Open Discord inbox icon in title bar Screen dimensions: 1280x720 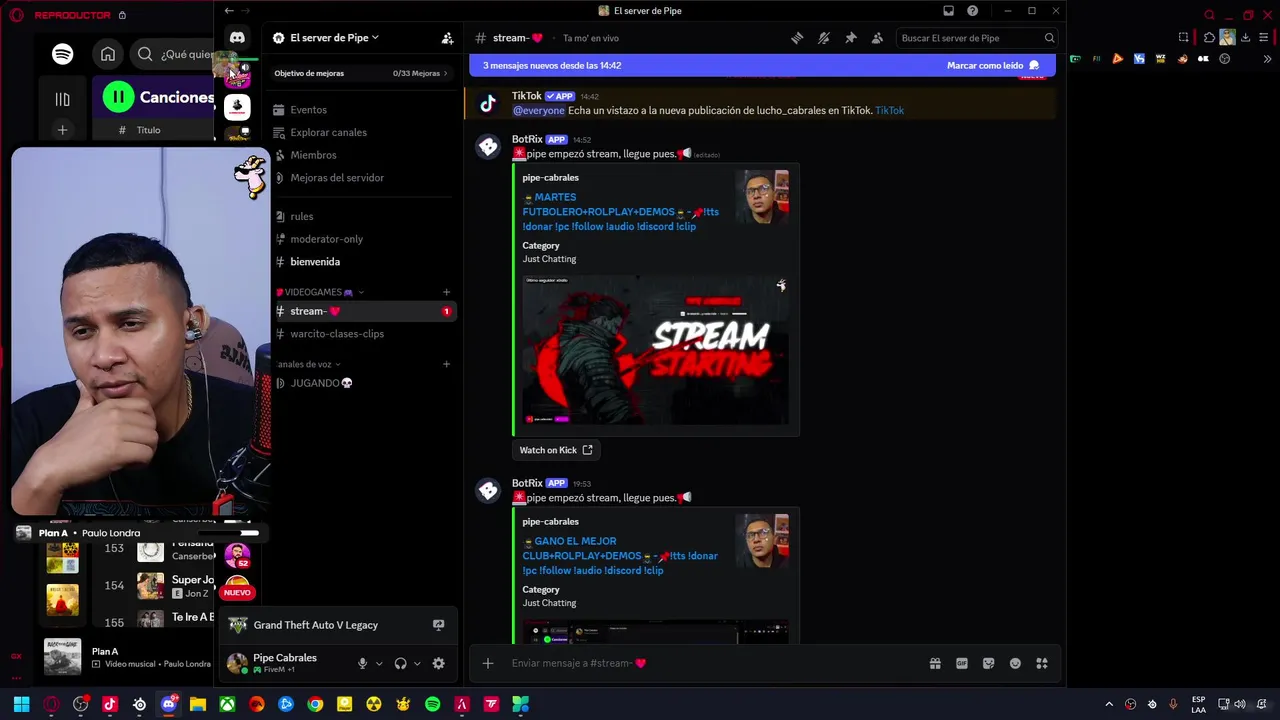click(x=948, y=11)
